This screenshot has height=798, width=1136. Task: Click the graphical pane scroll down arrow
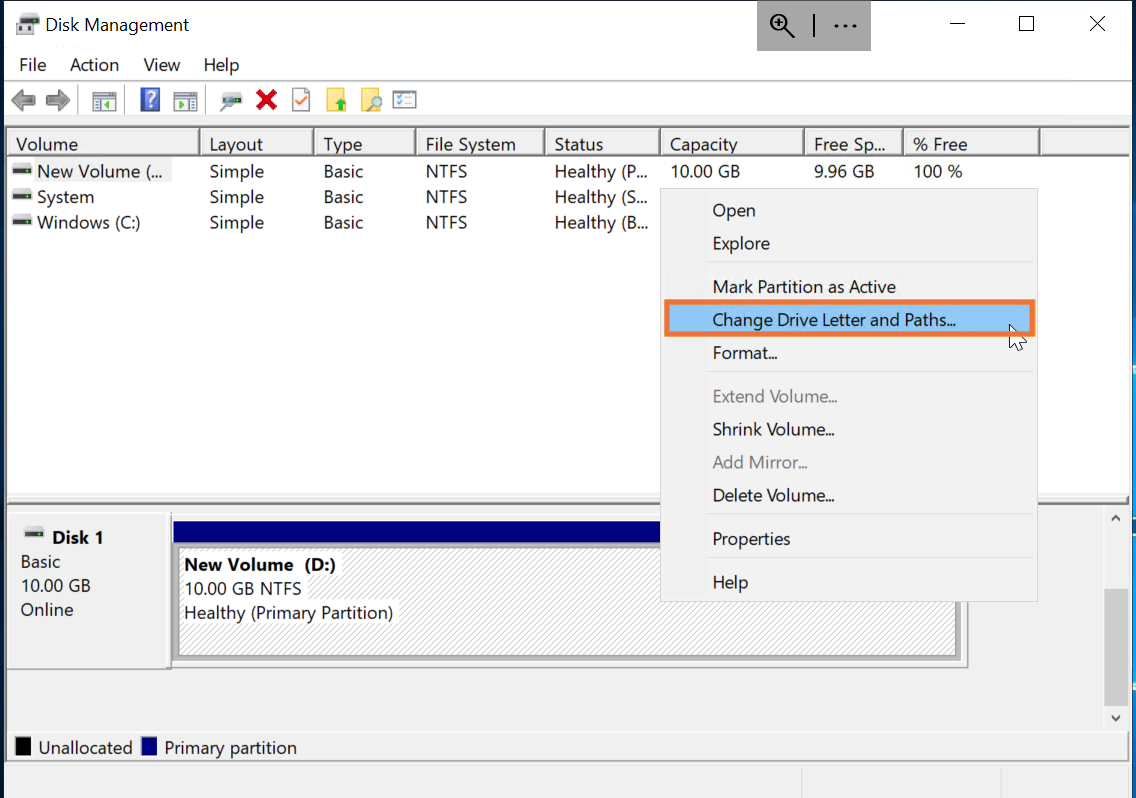click(x=1116, y=718)
